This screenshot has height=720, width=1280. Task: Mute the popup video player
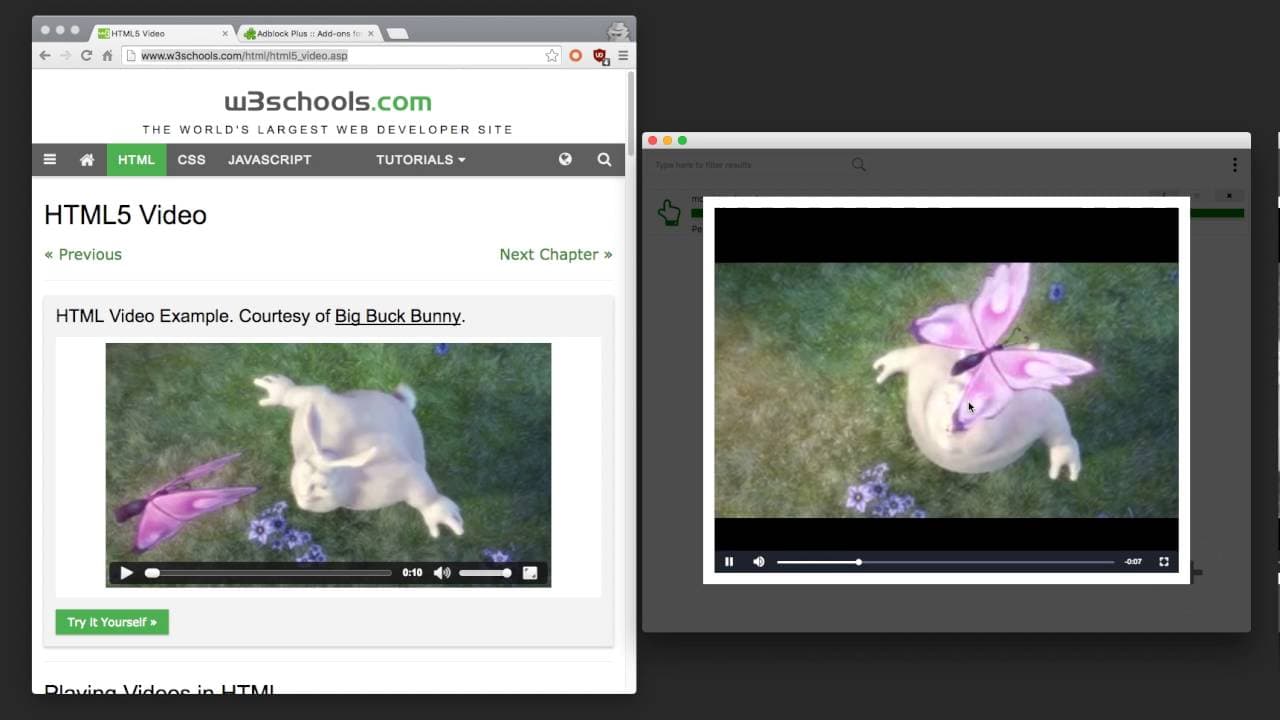759,562
